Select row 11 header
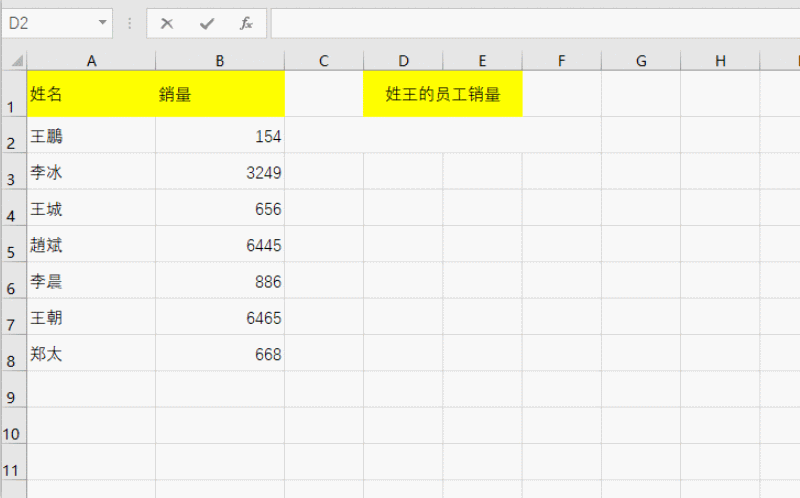Image resolution: width=800 pixels, height=498 pixels. tap(13, 462)
